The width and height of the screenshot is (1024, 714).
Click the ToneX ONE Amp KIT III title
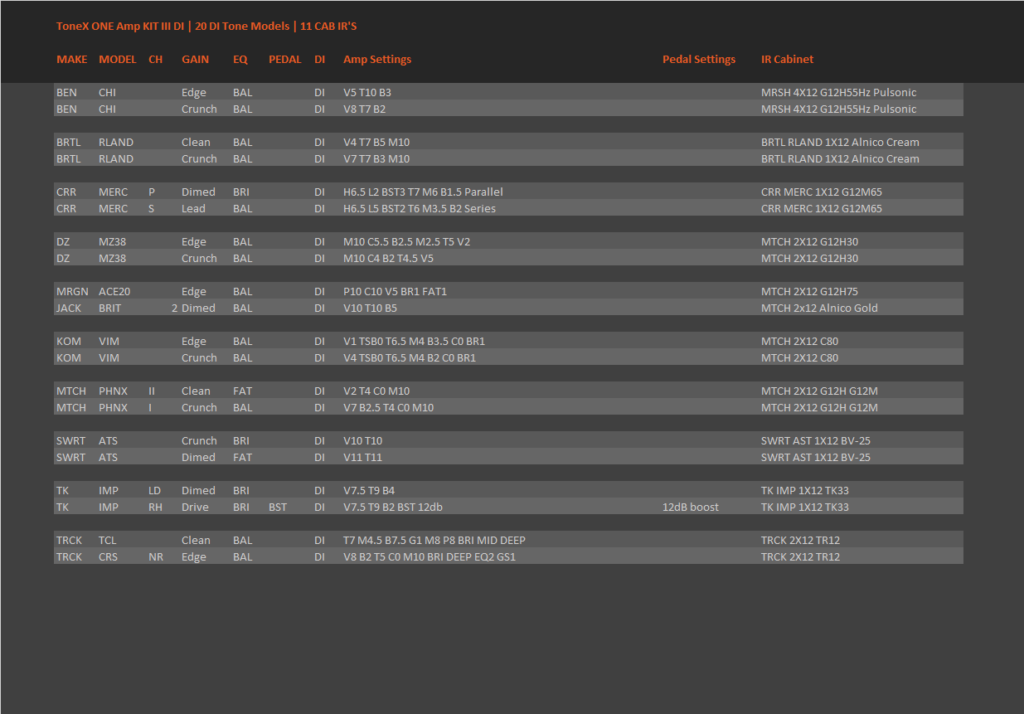[206, 26]
